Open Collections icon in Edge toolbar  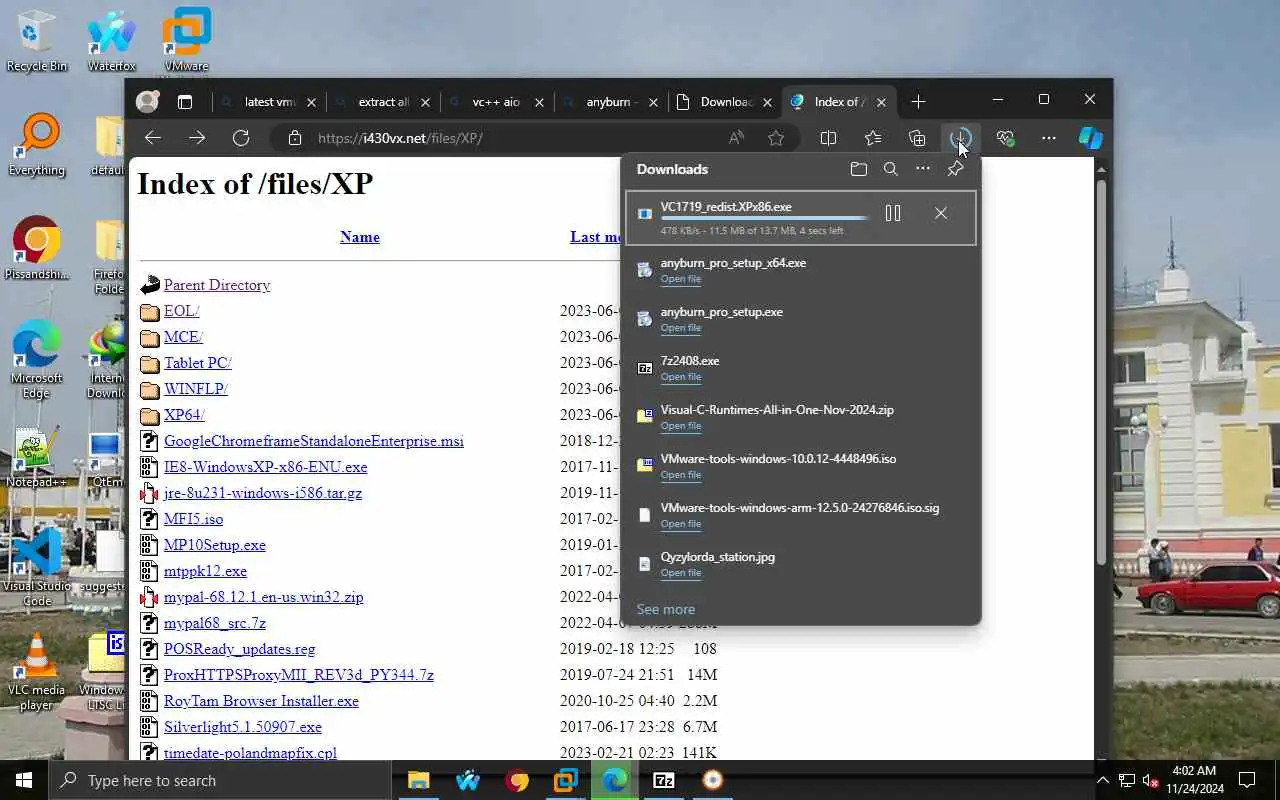[917, 138]
